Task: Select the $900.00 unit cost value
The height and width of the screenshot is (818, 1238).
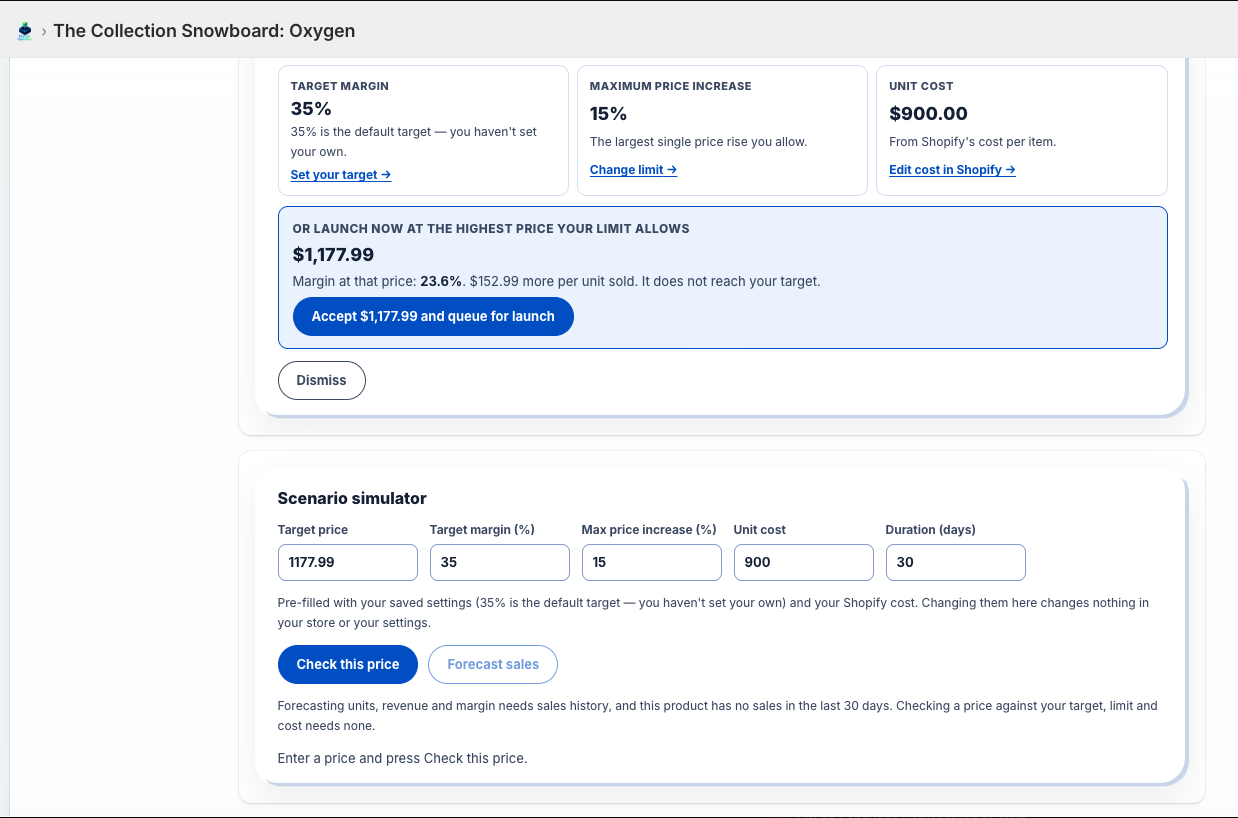Action: coord(928,113)
